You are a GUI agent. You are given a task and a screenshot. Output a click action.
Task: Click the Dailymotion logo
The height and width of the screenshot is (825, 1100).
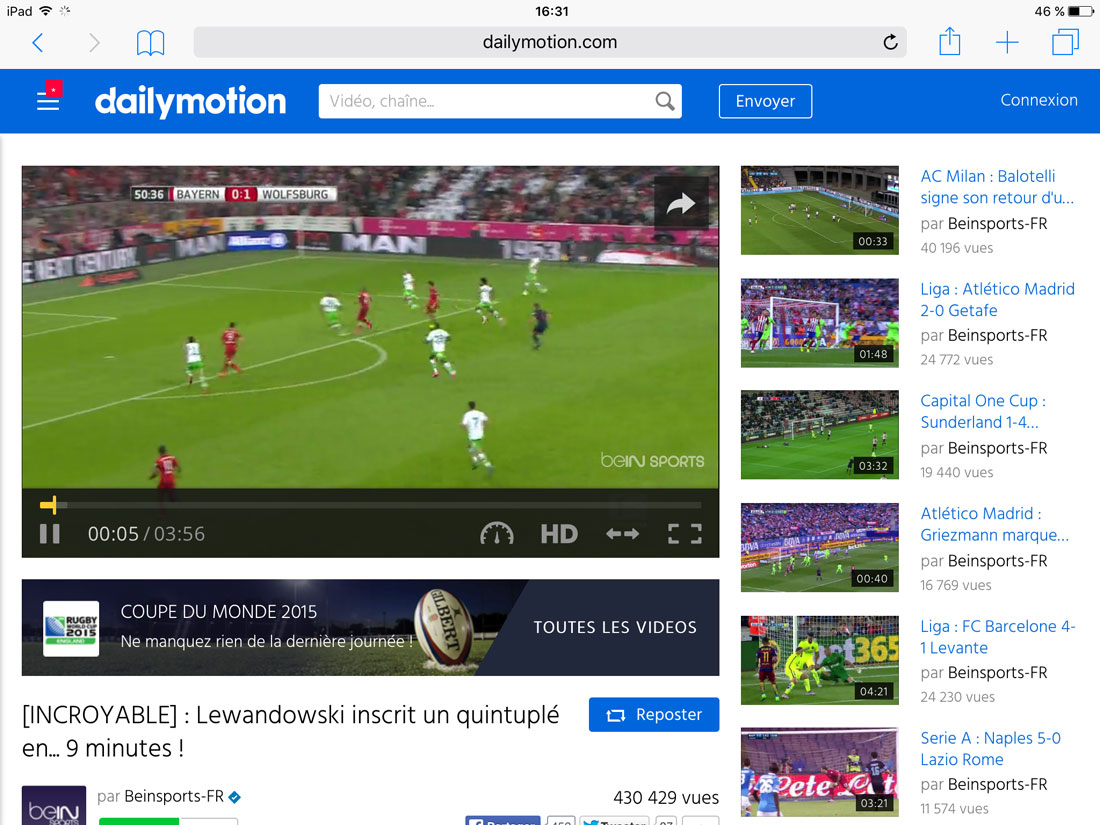click(x=191, y=101)
